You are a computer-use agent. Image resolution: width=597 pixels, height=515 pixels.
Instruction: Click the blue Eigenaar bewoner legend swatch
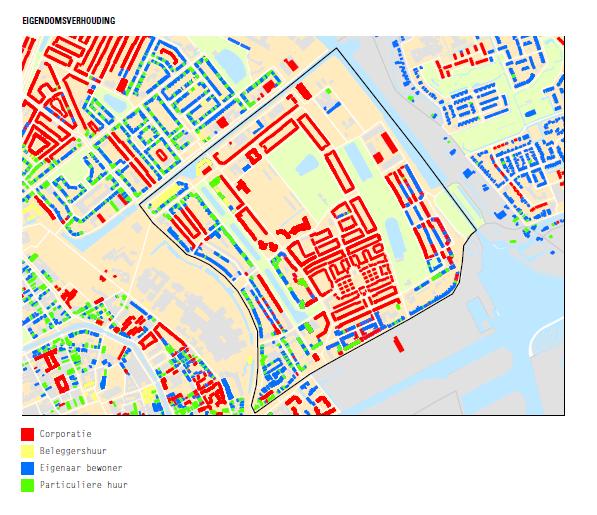pyautogui.click(x=27, y=468)
